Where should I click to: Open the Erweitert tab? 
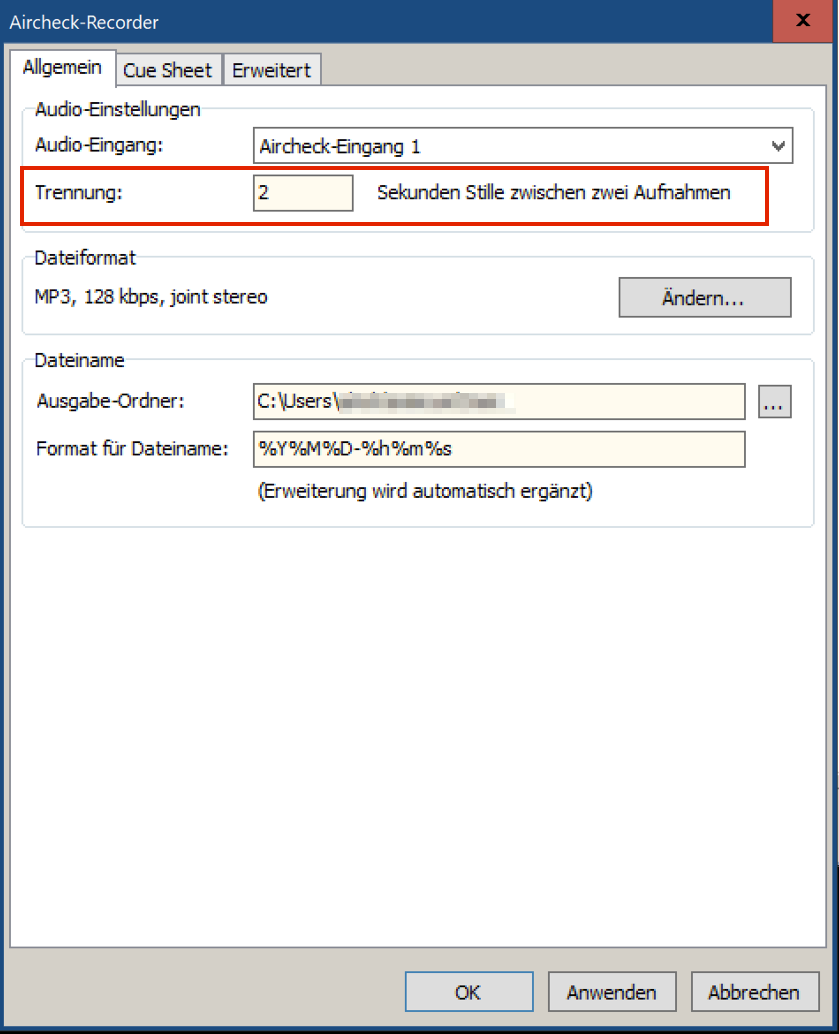[x=271, y=70]
